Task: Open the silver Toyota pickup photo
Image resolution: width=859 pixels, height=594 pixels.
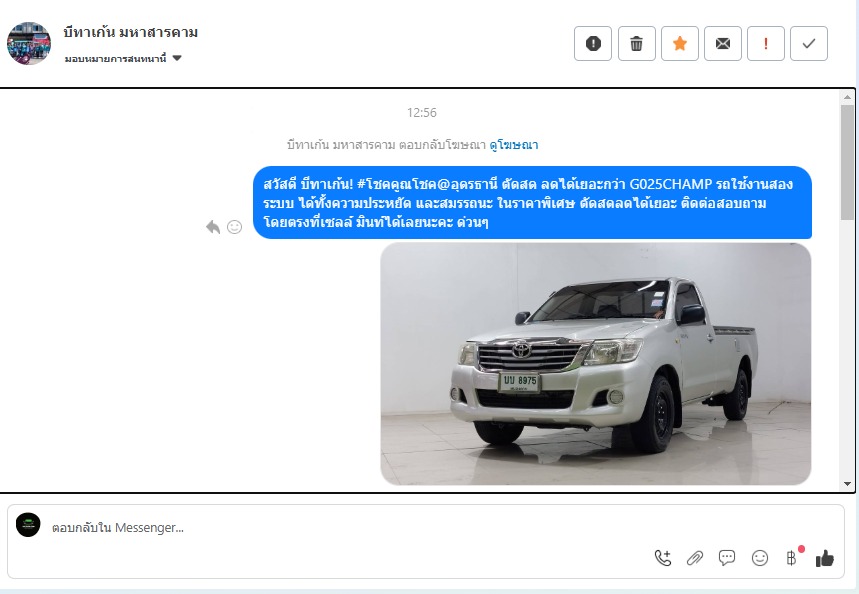Action: coord(595,364)
